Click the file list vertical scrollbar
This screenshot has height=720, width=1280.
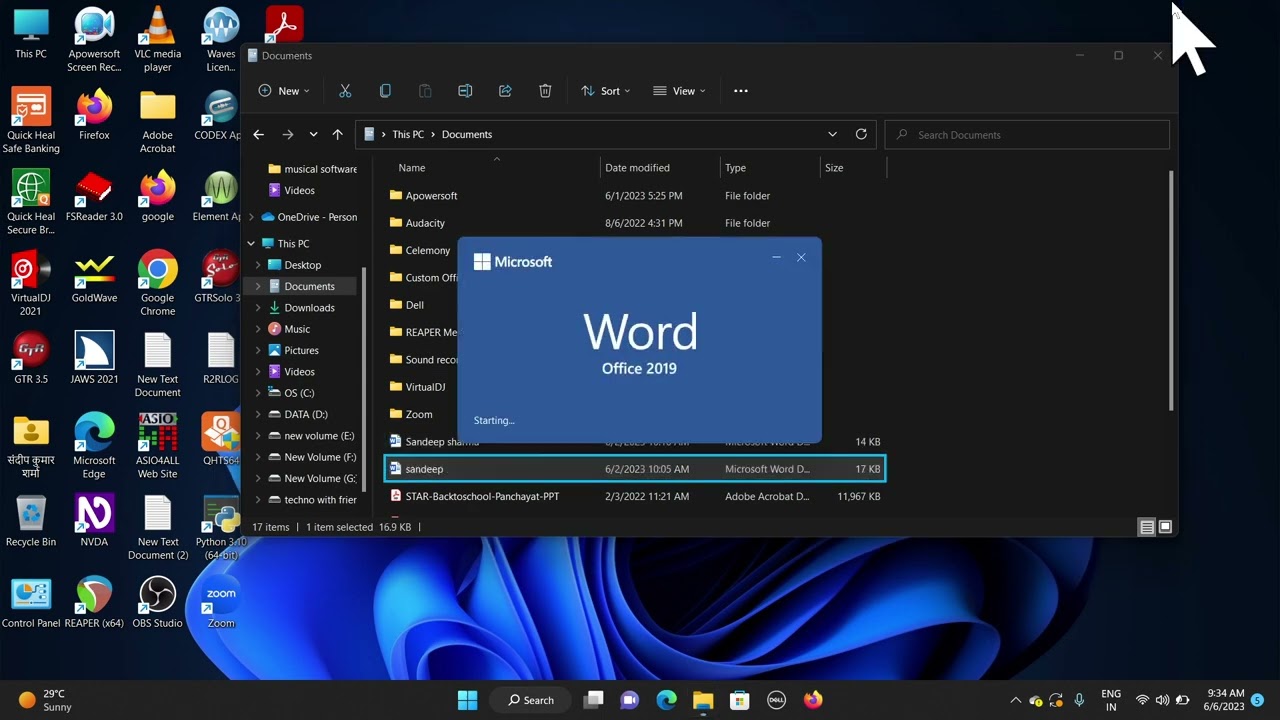(x=1171, y=290)
